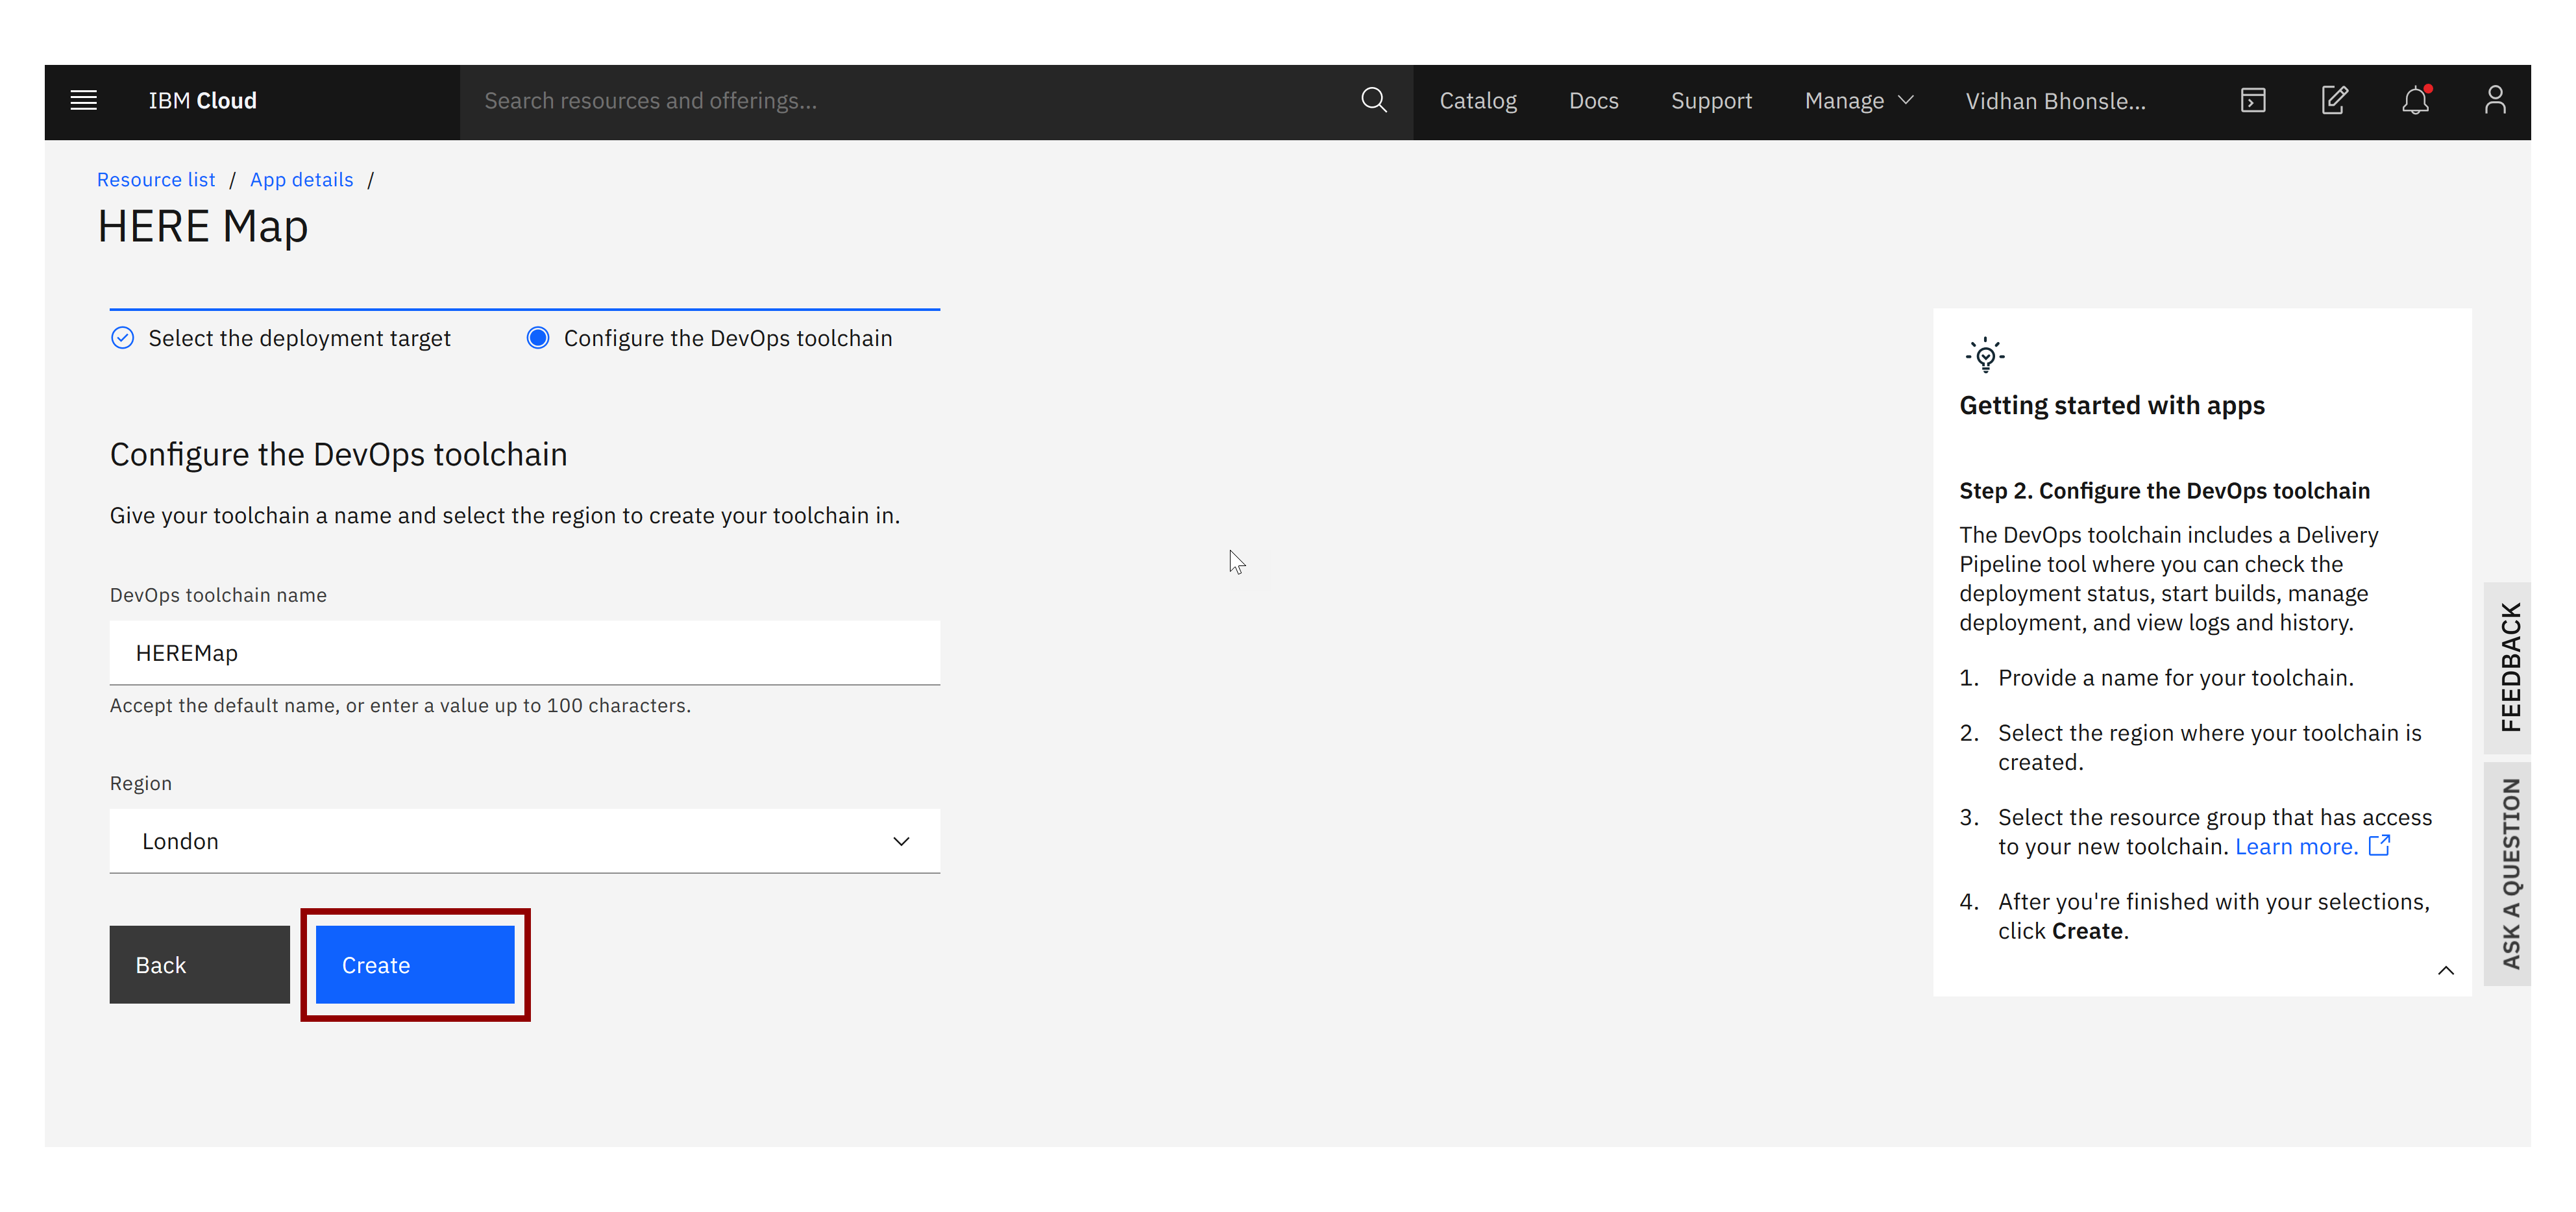Open the IBM Cloud Shell icon
The image size is (2576, 1212).
[x=2252, y=101]
